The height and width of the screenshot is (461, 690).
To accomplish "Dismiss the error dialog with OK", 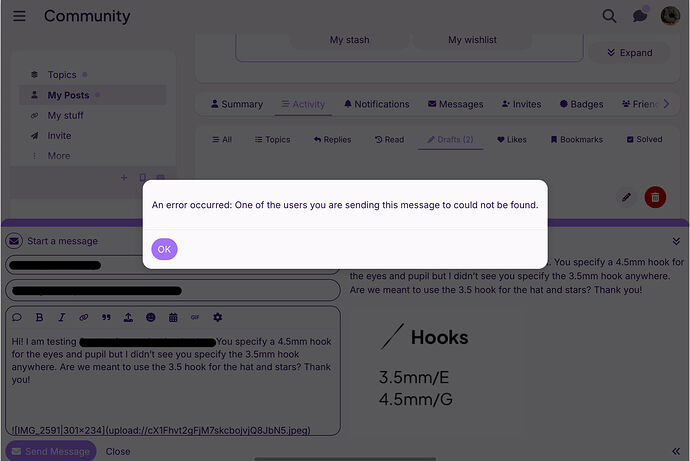I will [164, 249].
